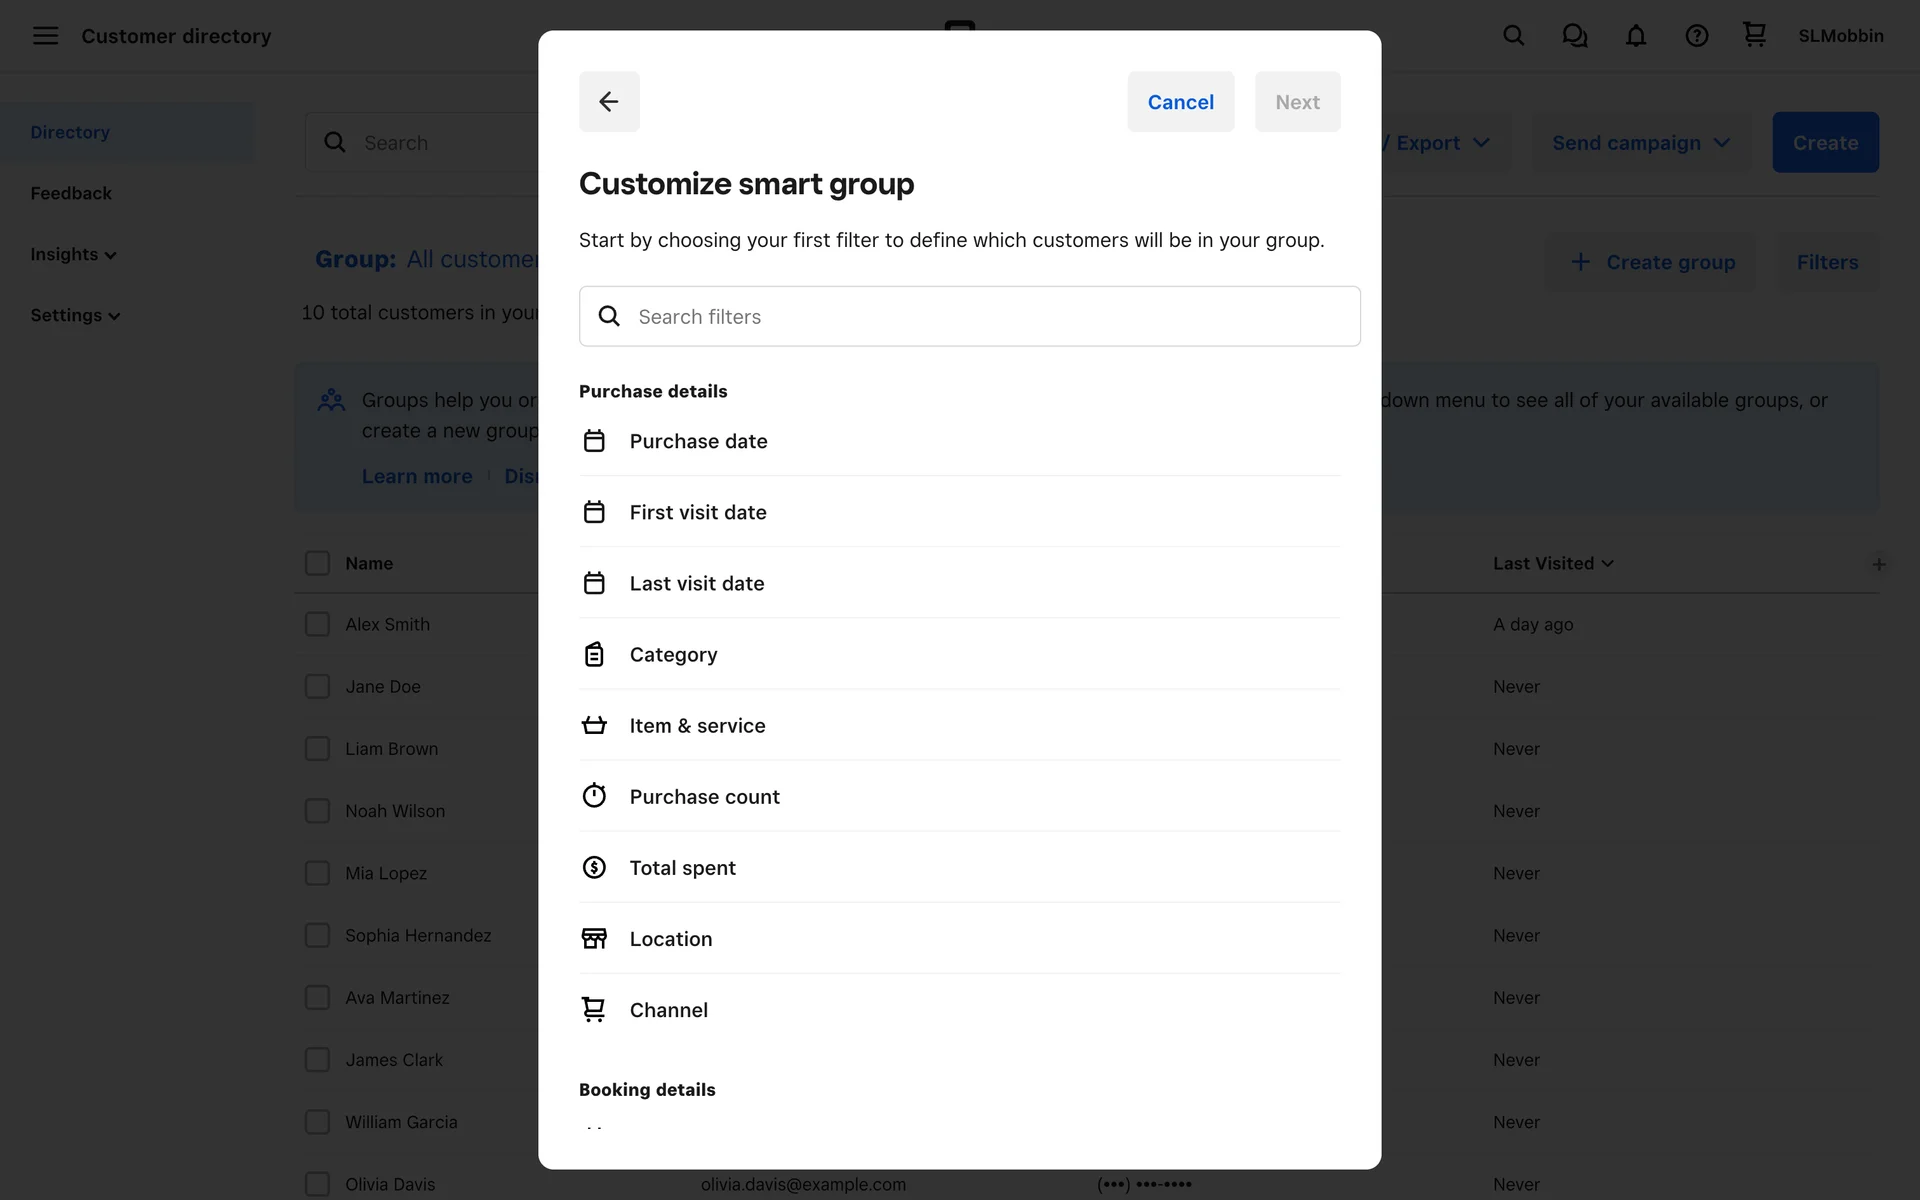
Task: Click the help question mark icon
Action: click(x=1696, y=36)
